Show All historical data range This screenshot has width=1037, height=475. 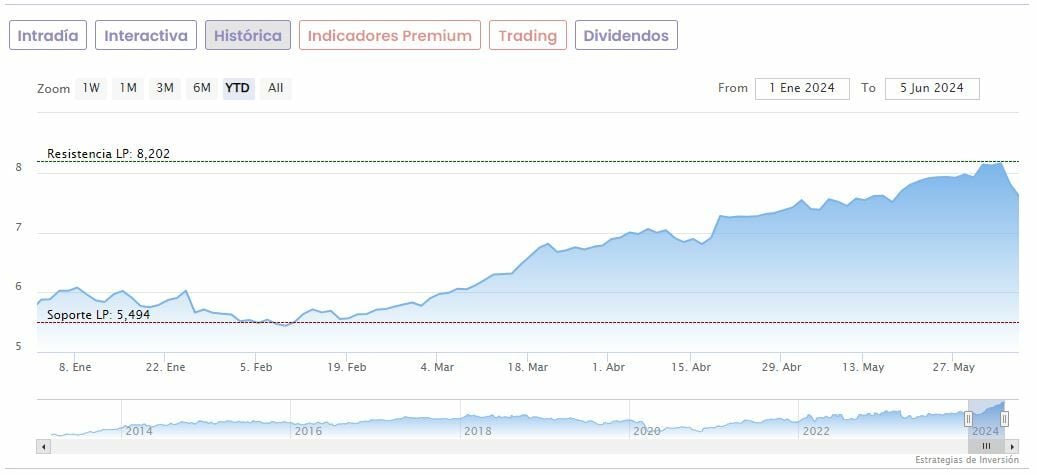[x=276, y=88]
